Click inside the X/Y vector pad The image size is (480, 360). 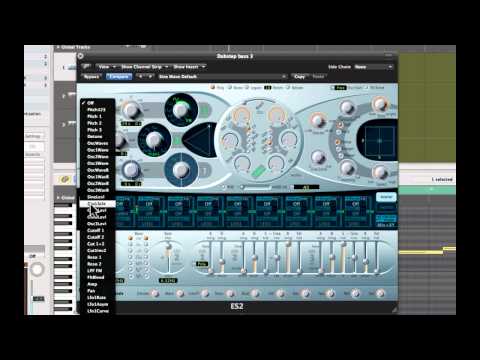point(379,141)
